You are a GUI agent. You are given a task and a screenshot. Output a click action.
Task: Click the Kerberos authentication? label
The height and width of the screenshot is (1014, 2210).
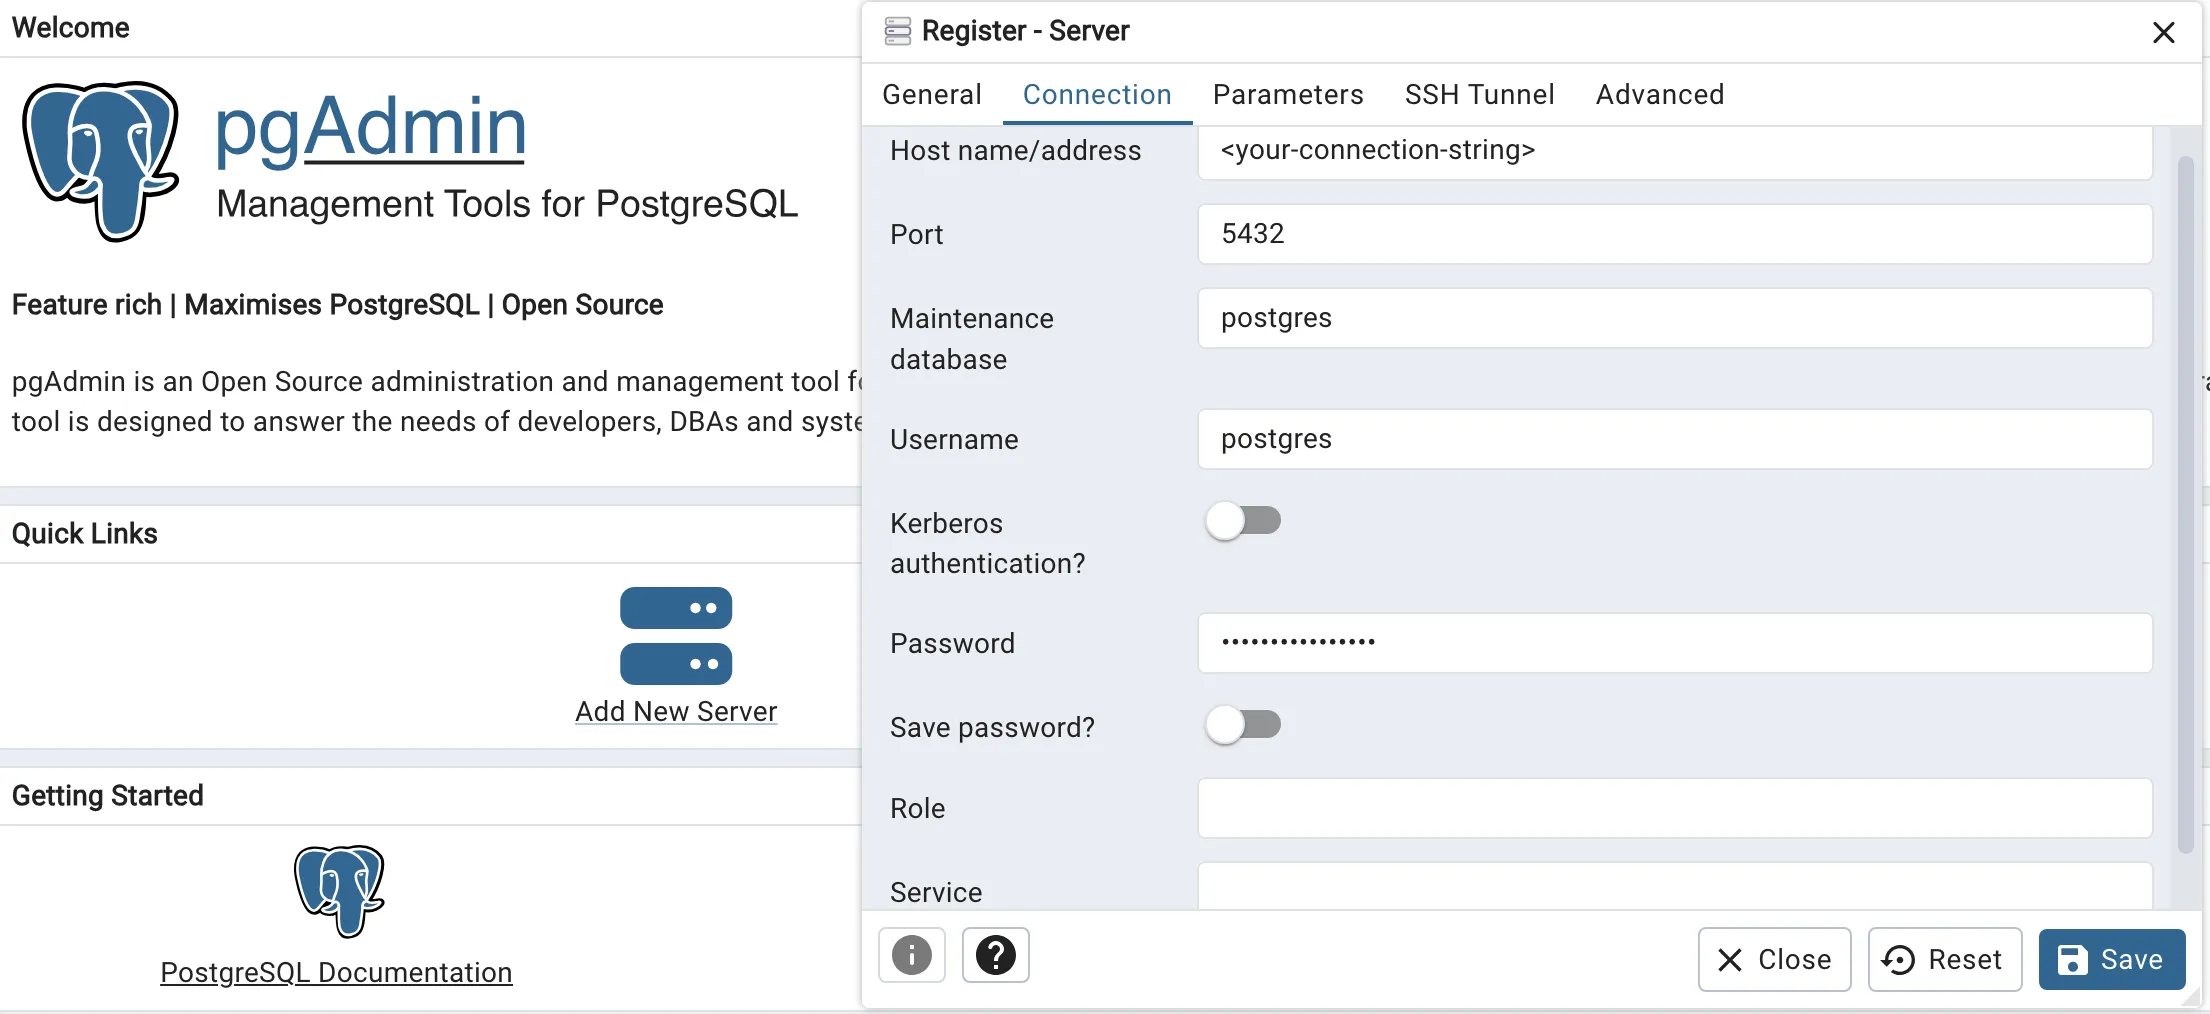pos(988,543)
